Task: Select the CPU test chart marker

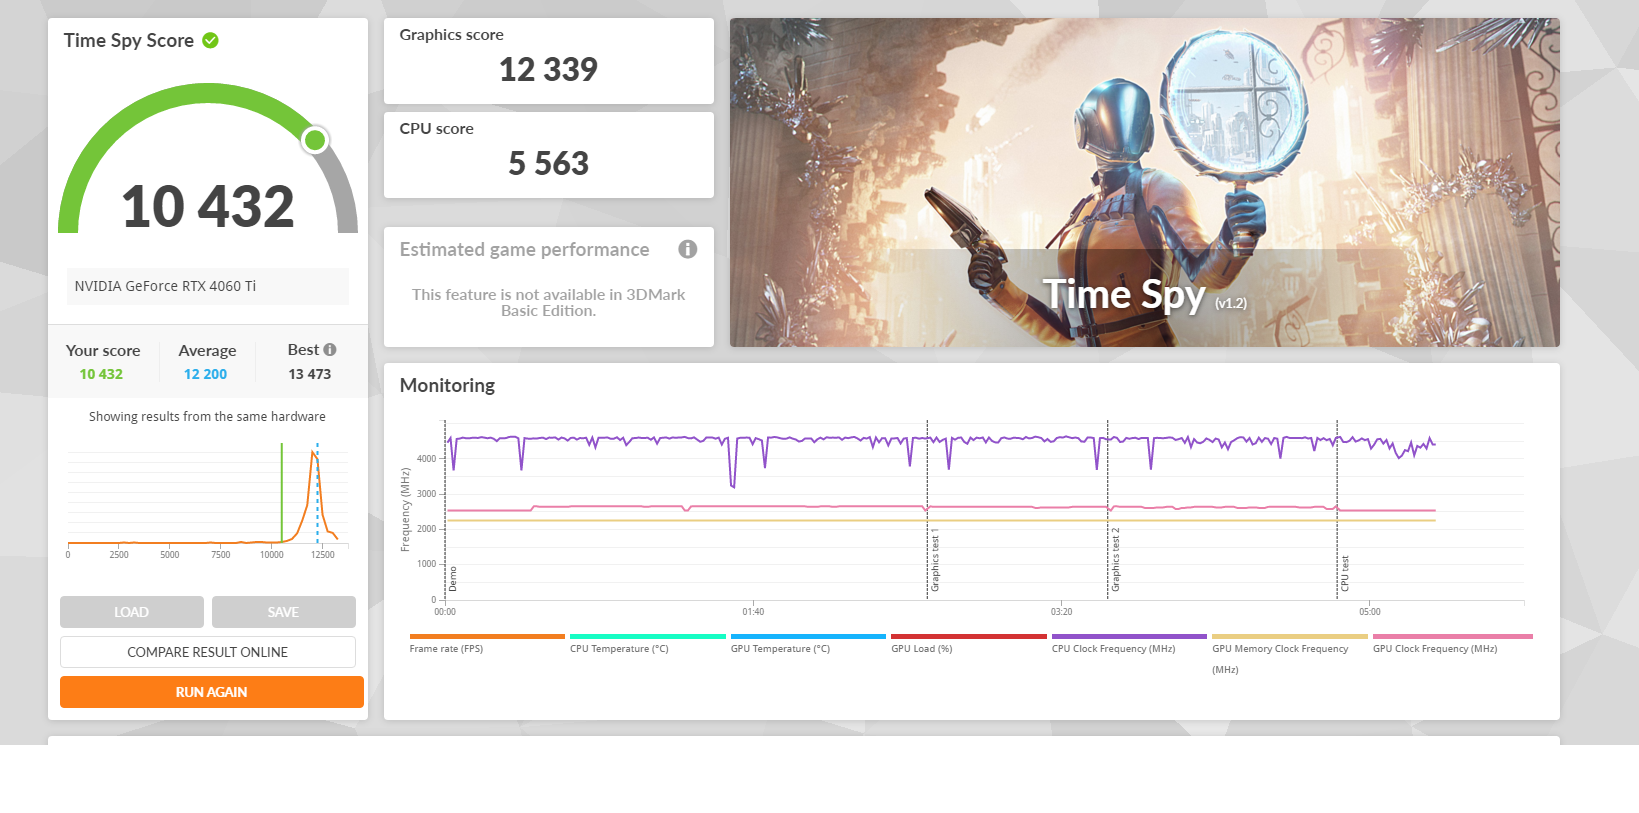Action: click(1345, 573)
